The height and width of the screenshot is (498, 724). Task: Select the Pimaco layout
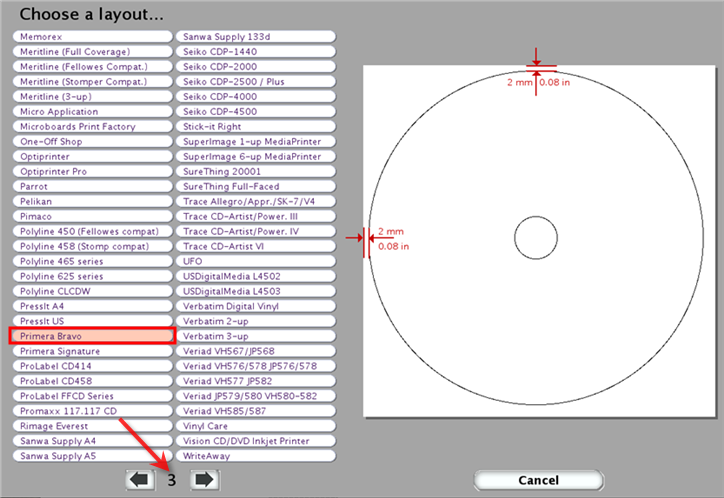click(93, 216)
